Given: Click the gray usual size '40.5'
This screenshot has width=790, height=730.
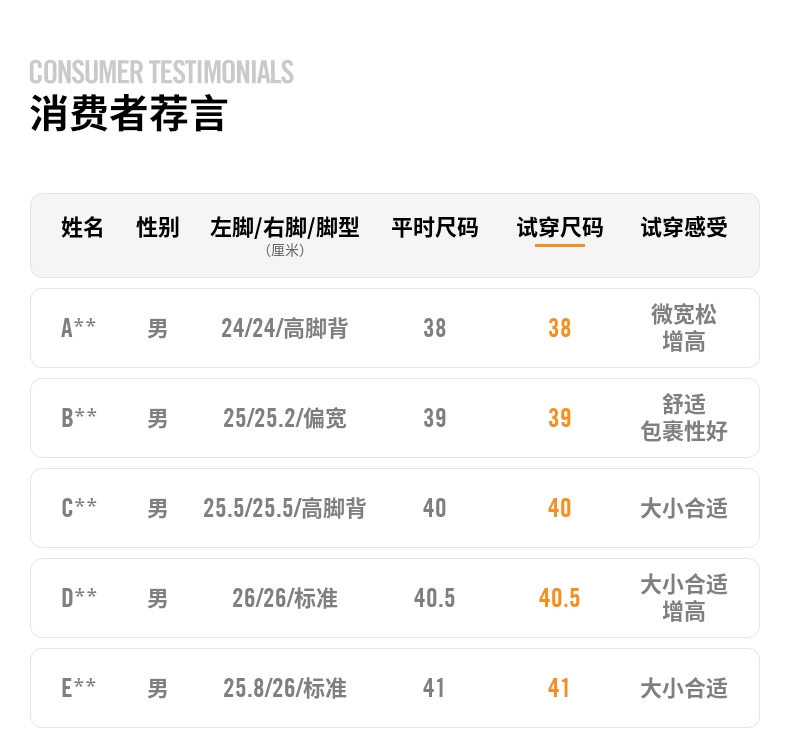Looking at the screenshot, I should point(435,599).
